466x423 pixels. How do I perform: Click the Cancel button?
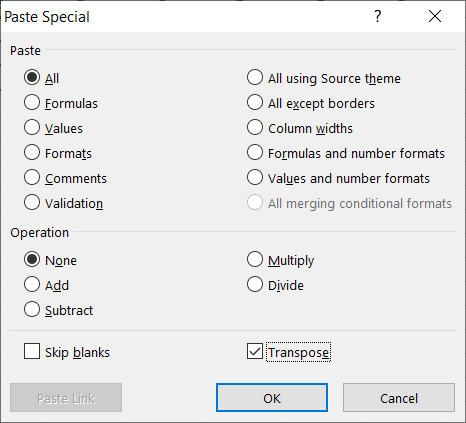click(399, 398)
